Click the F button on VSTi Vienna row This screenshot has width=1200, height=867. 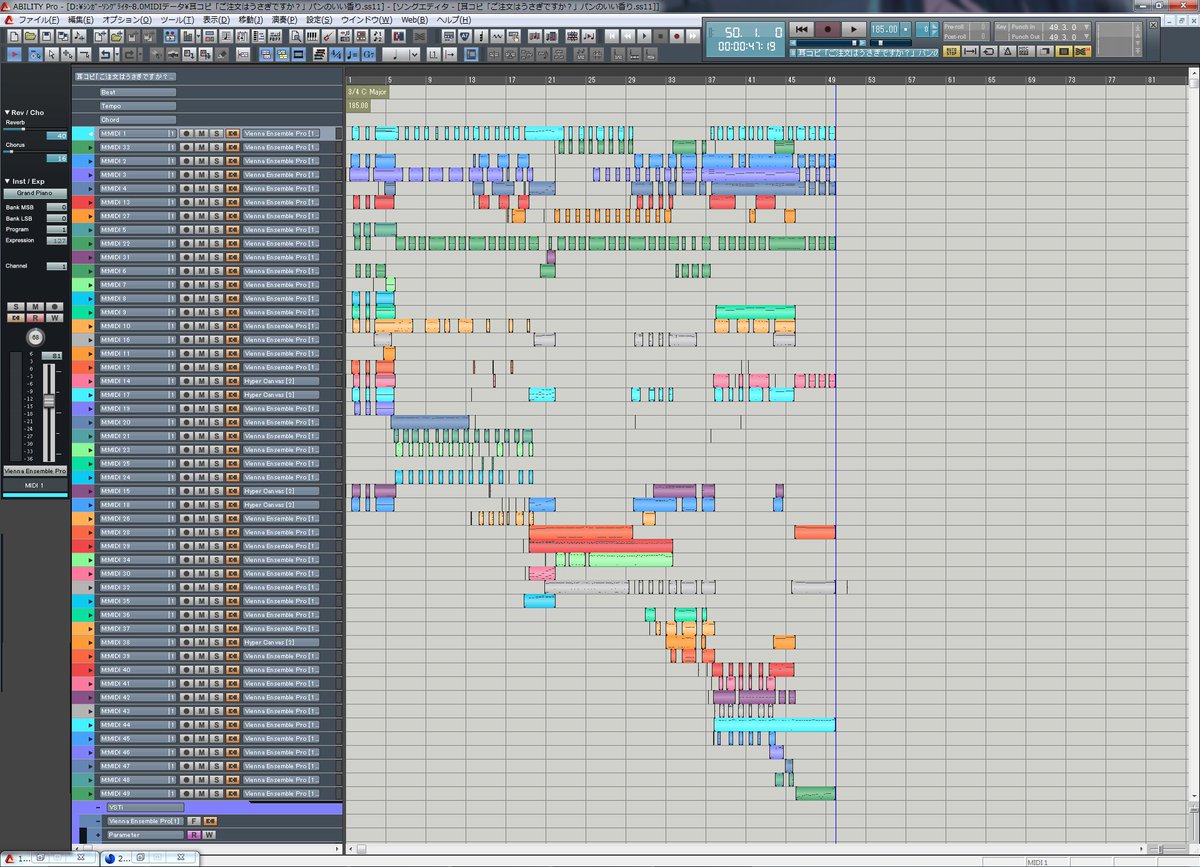coord(193,821)
